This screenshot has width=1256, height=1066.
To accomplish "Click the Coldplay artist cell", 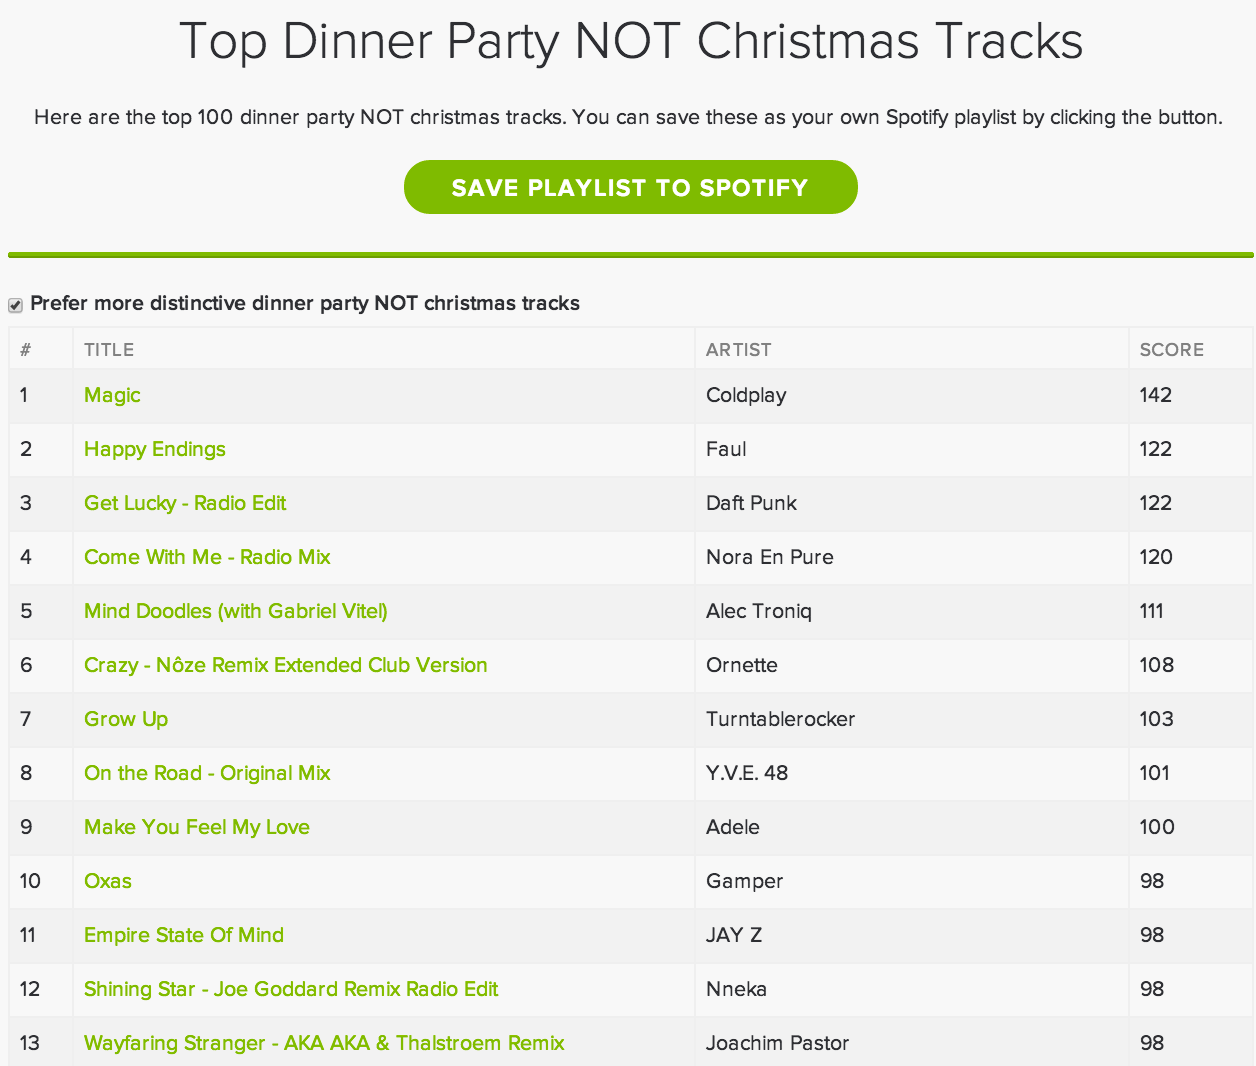I will coord(746,395).
